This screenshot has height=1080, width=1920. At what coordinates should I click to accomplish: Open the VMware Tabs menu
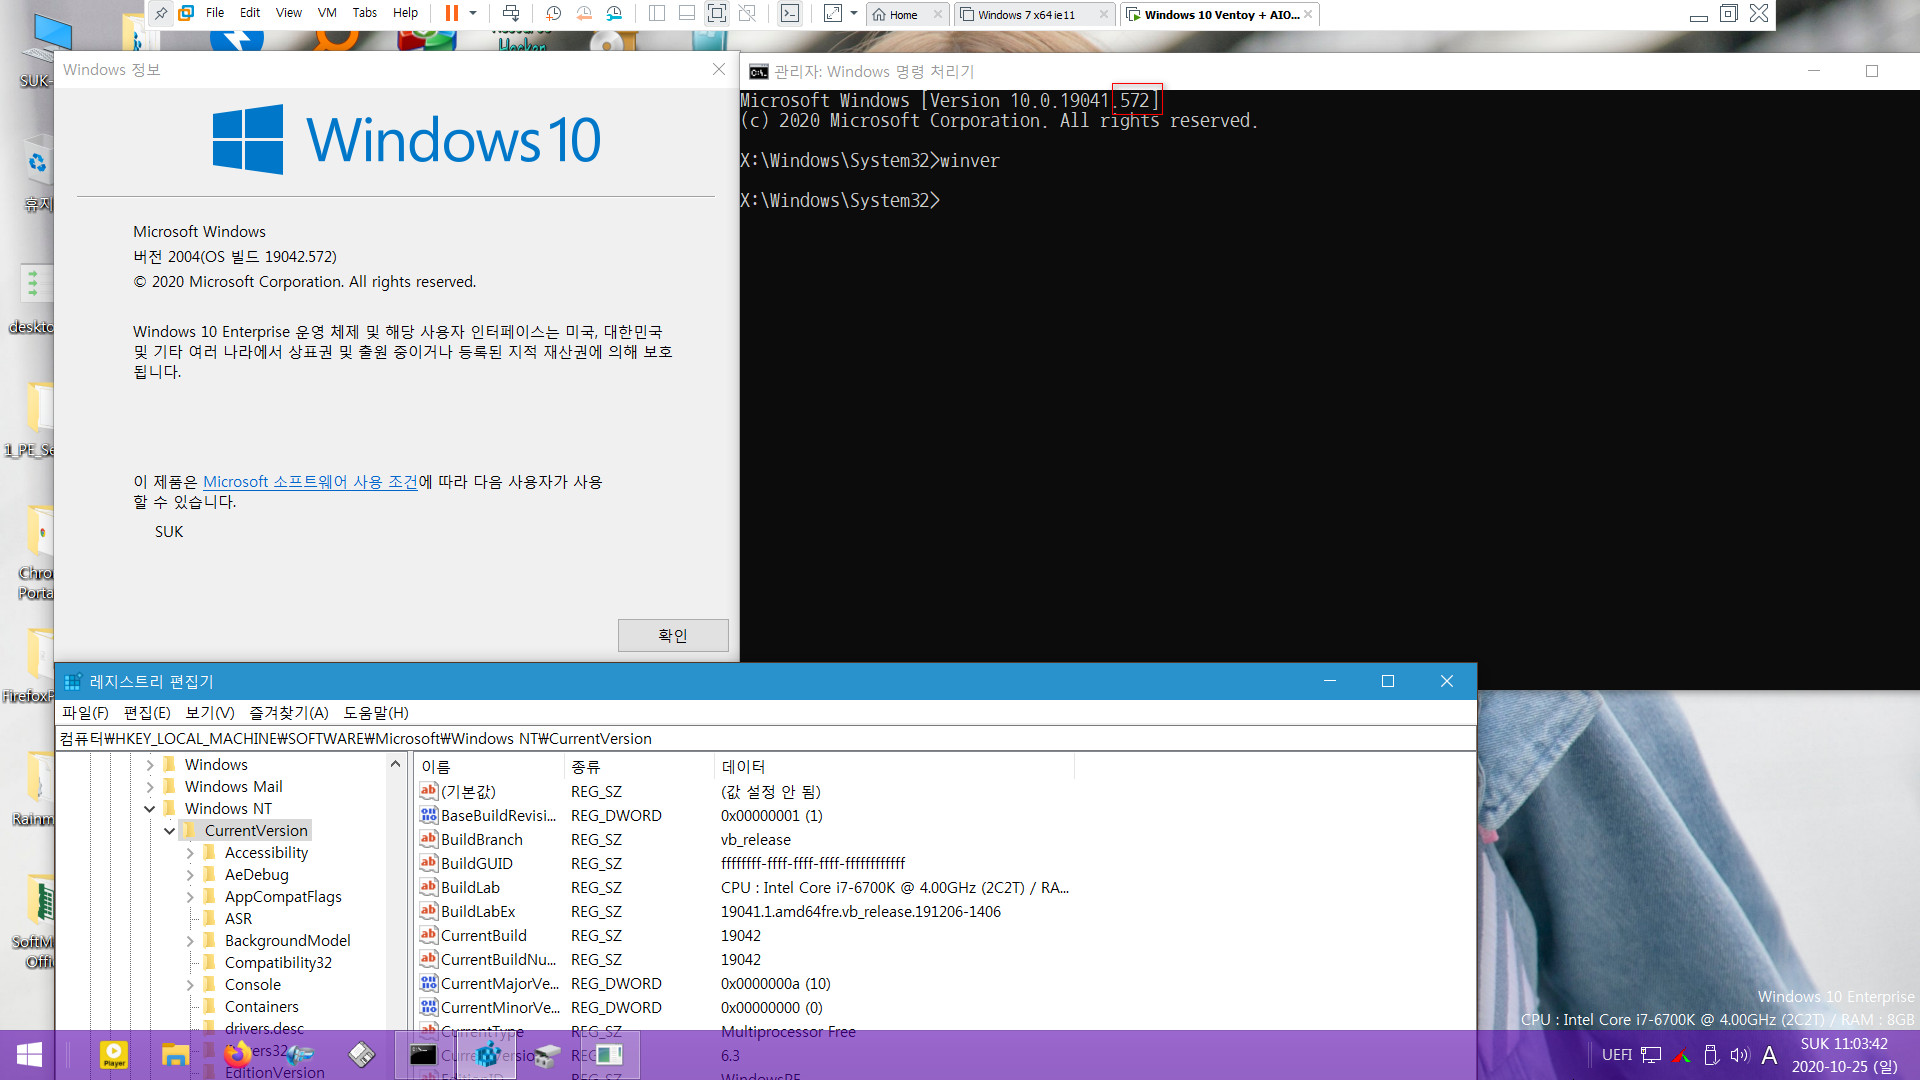[x=365, y=13]
